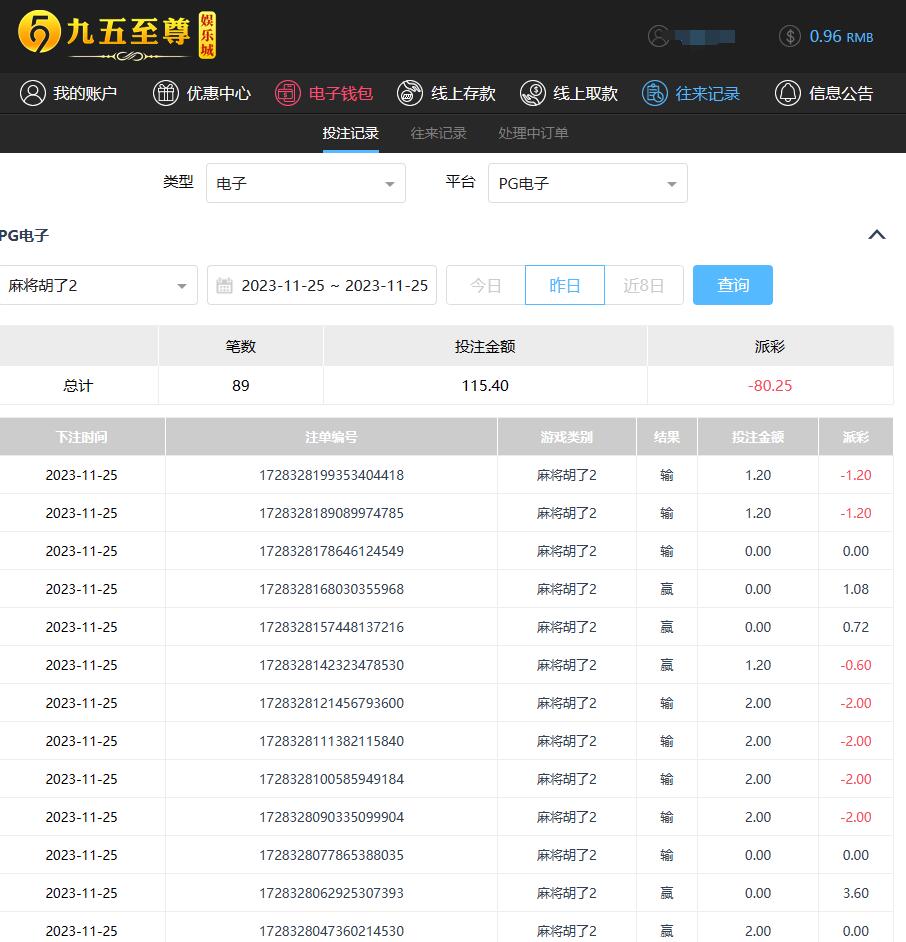The height and width of the screenshot is (942, 906).
Task: Click the transaction records icon
Action: click(x=655, y=93)
